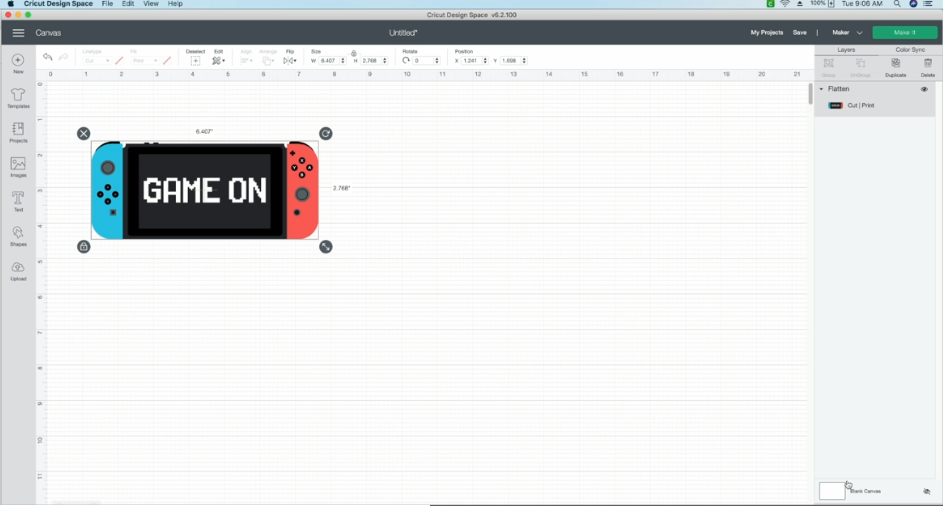The image size is (943, 506).
Task: Click the delete X handle on the image
Action: 84,134
